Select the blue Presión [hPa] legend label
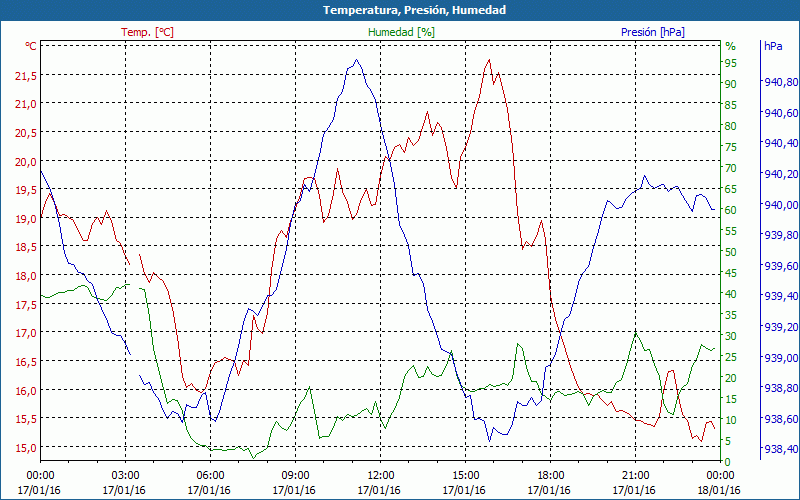The image size is (800, 500). [653, 32]
